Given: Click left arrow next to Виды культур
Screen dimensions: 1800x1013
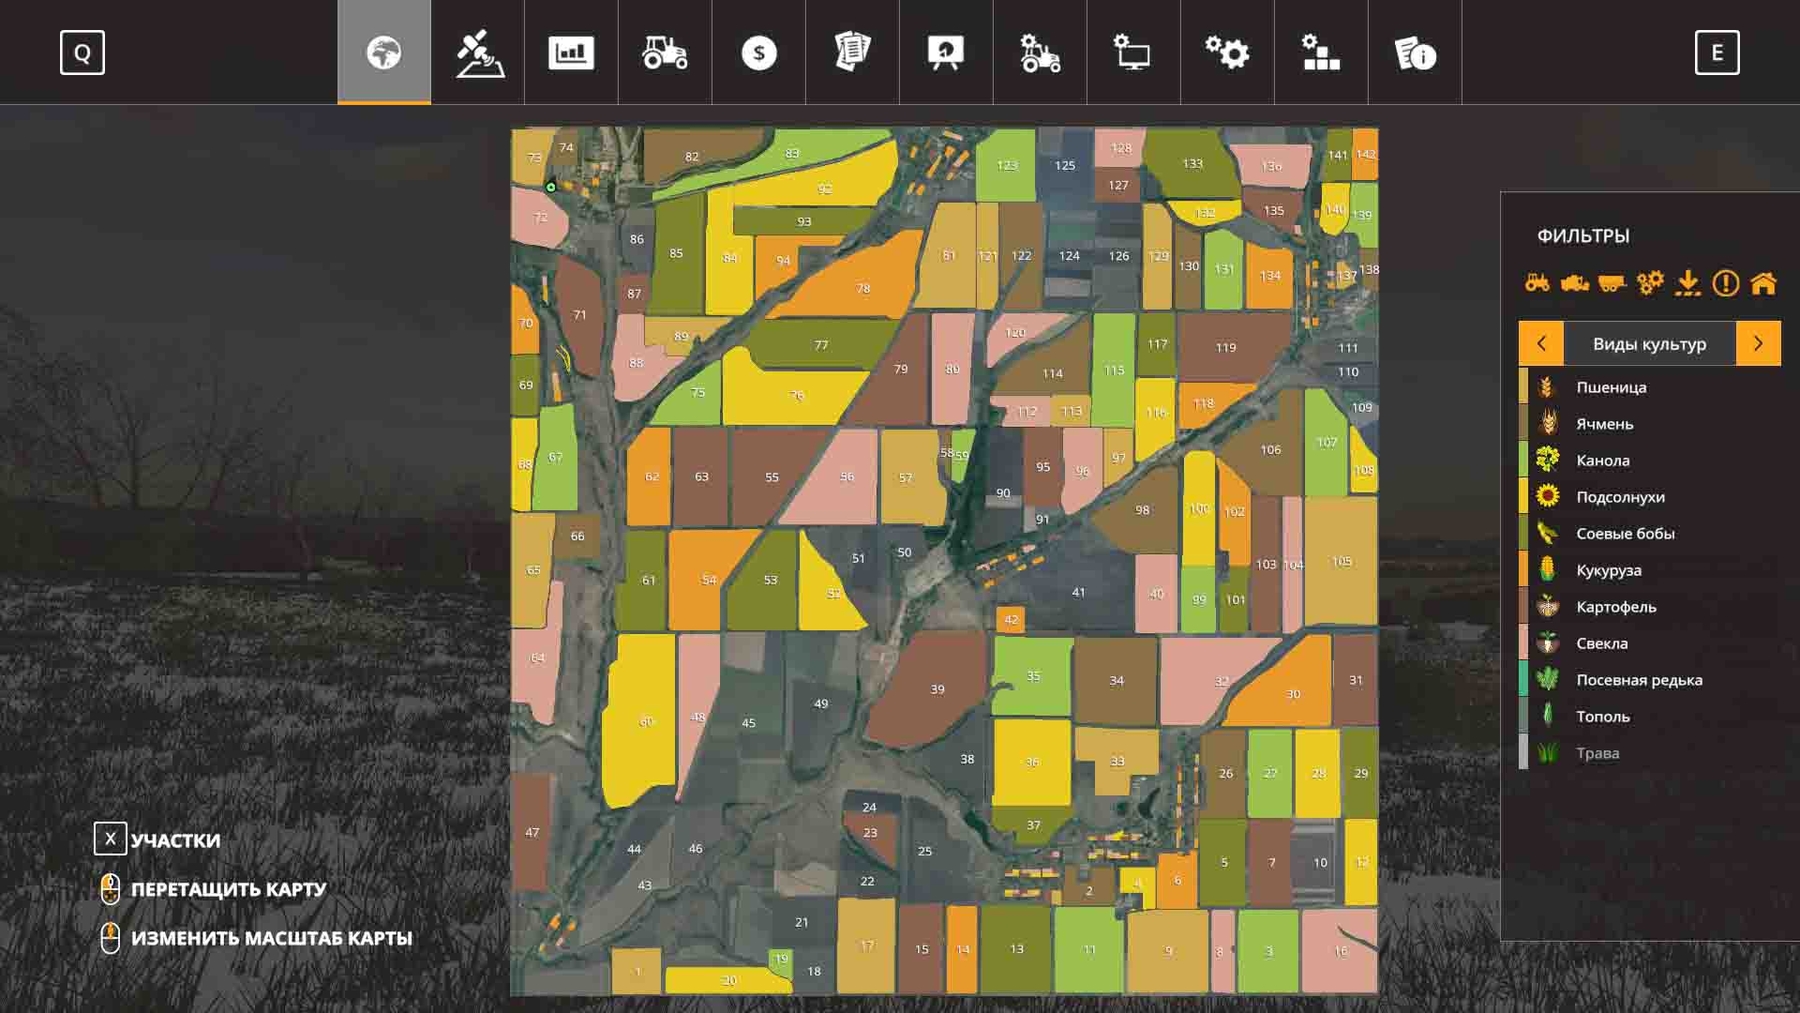Looking at the screenshot, I should point(1541,343).
